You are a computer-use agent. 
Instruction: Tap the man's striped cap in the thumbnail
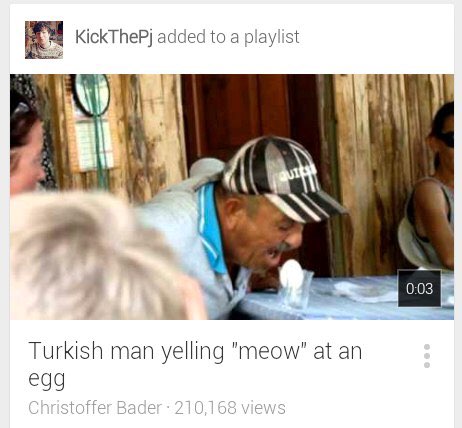(283, 178)
